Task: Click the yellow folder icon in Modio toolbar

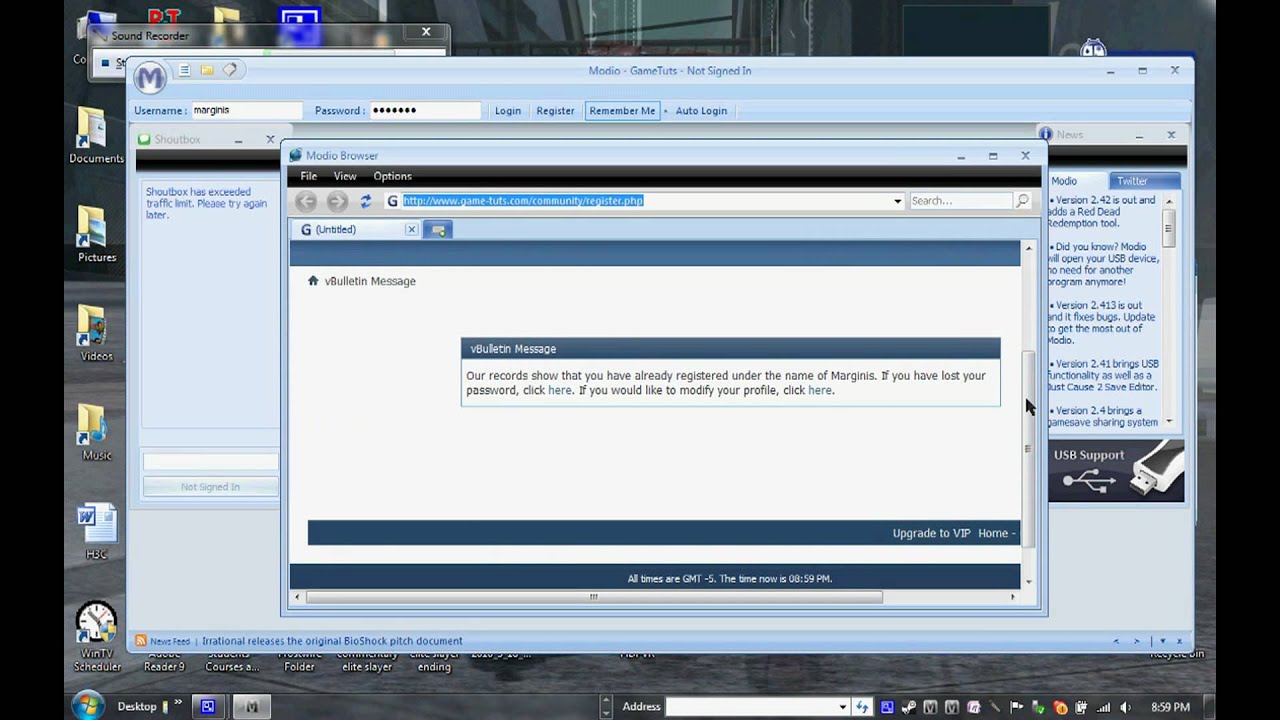Action: [x=207, y=70]
